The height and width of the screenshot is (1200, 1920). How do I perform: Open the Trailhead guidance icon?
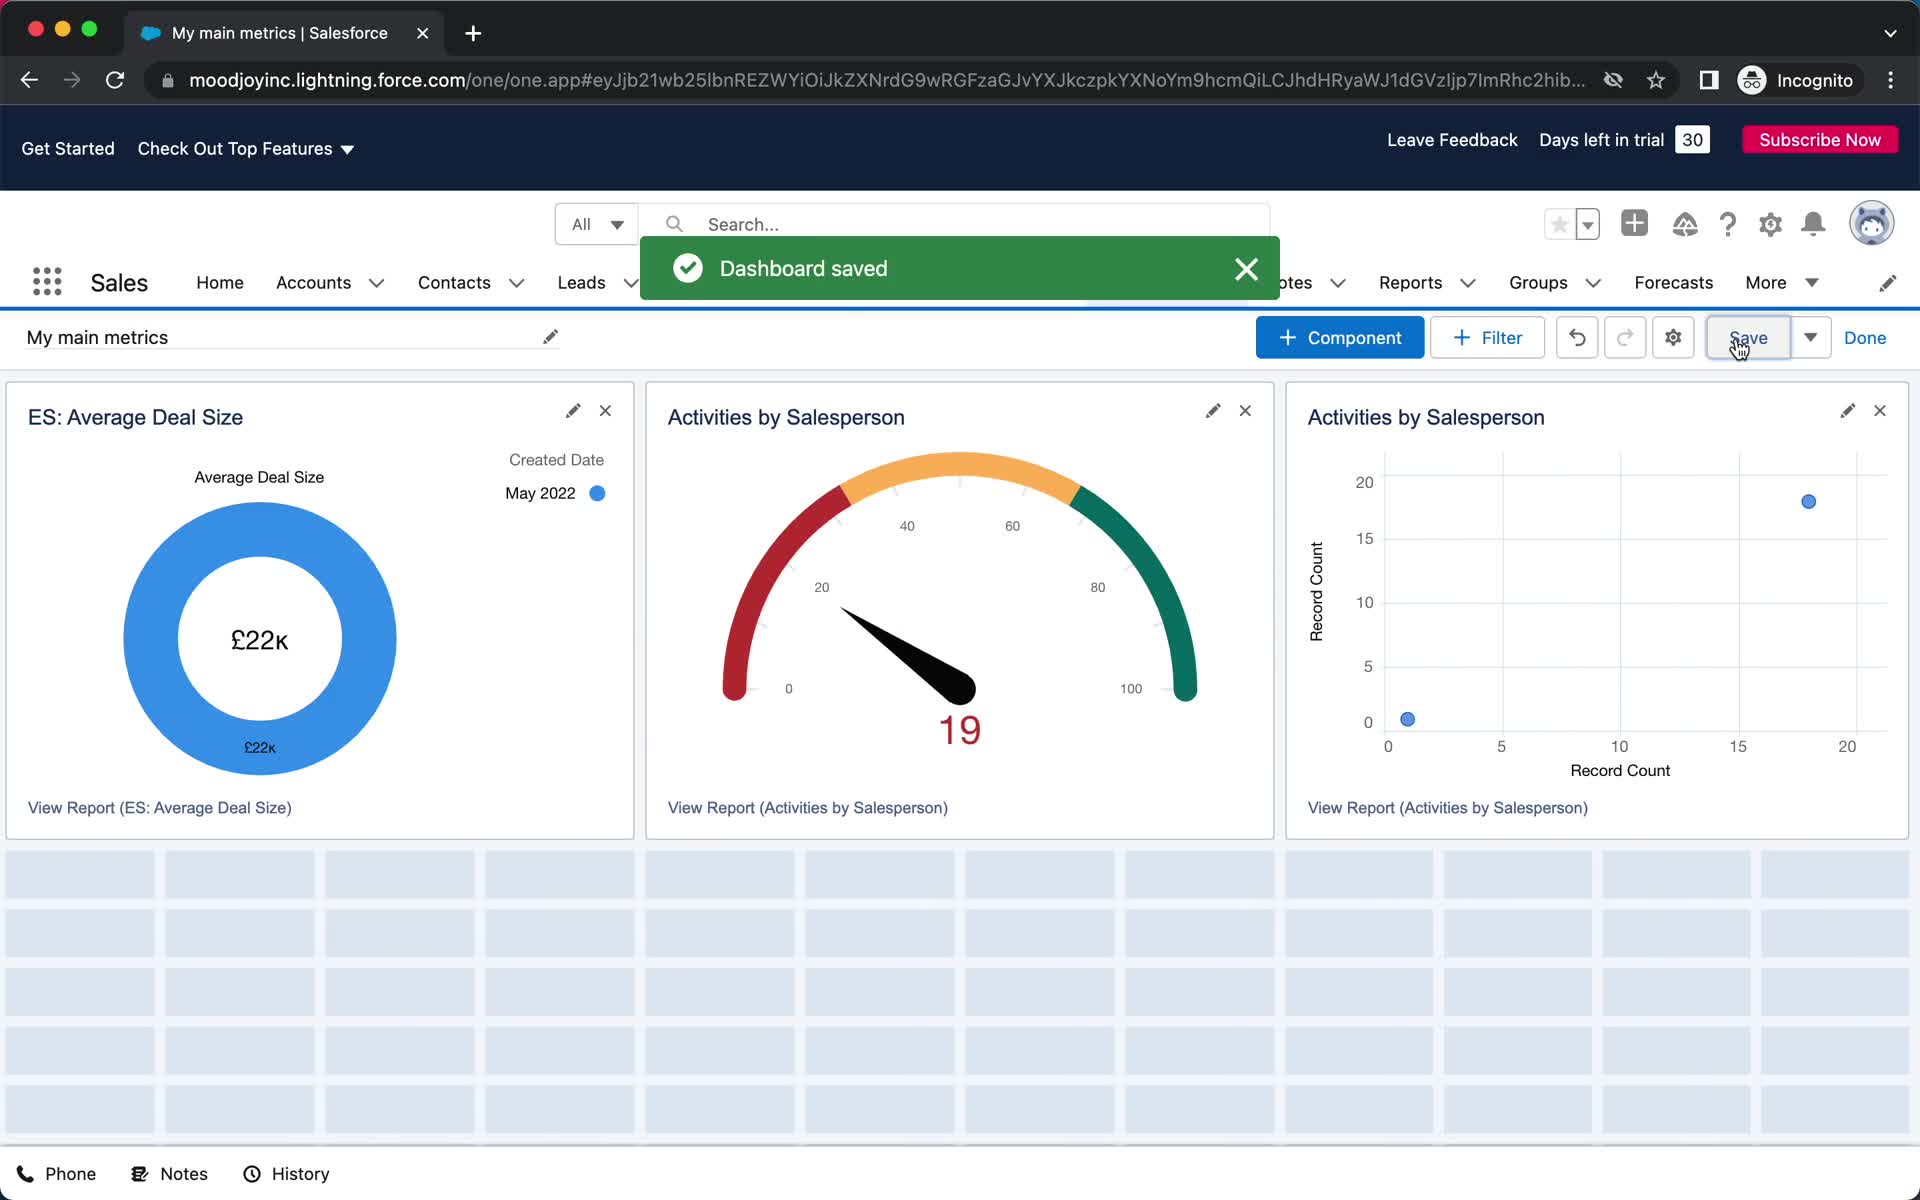pyautogui.click(x=1685, y=224)
